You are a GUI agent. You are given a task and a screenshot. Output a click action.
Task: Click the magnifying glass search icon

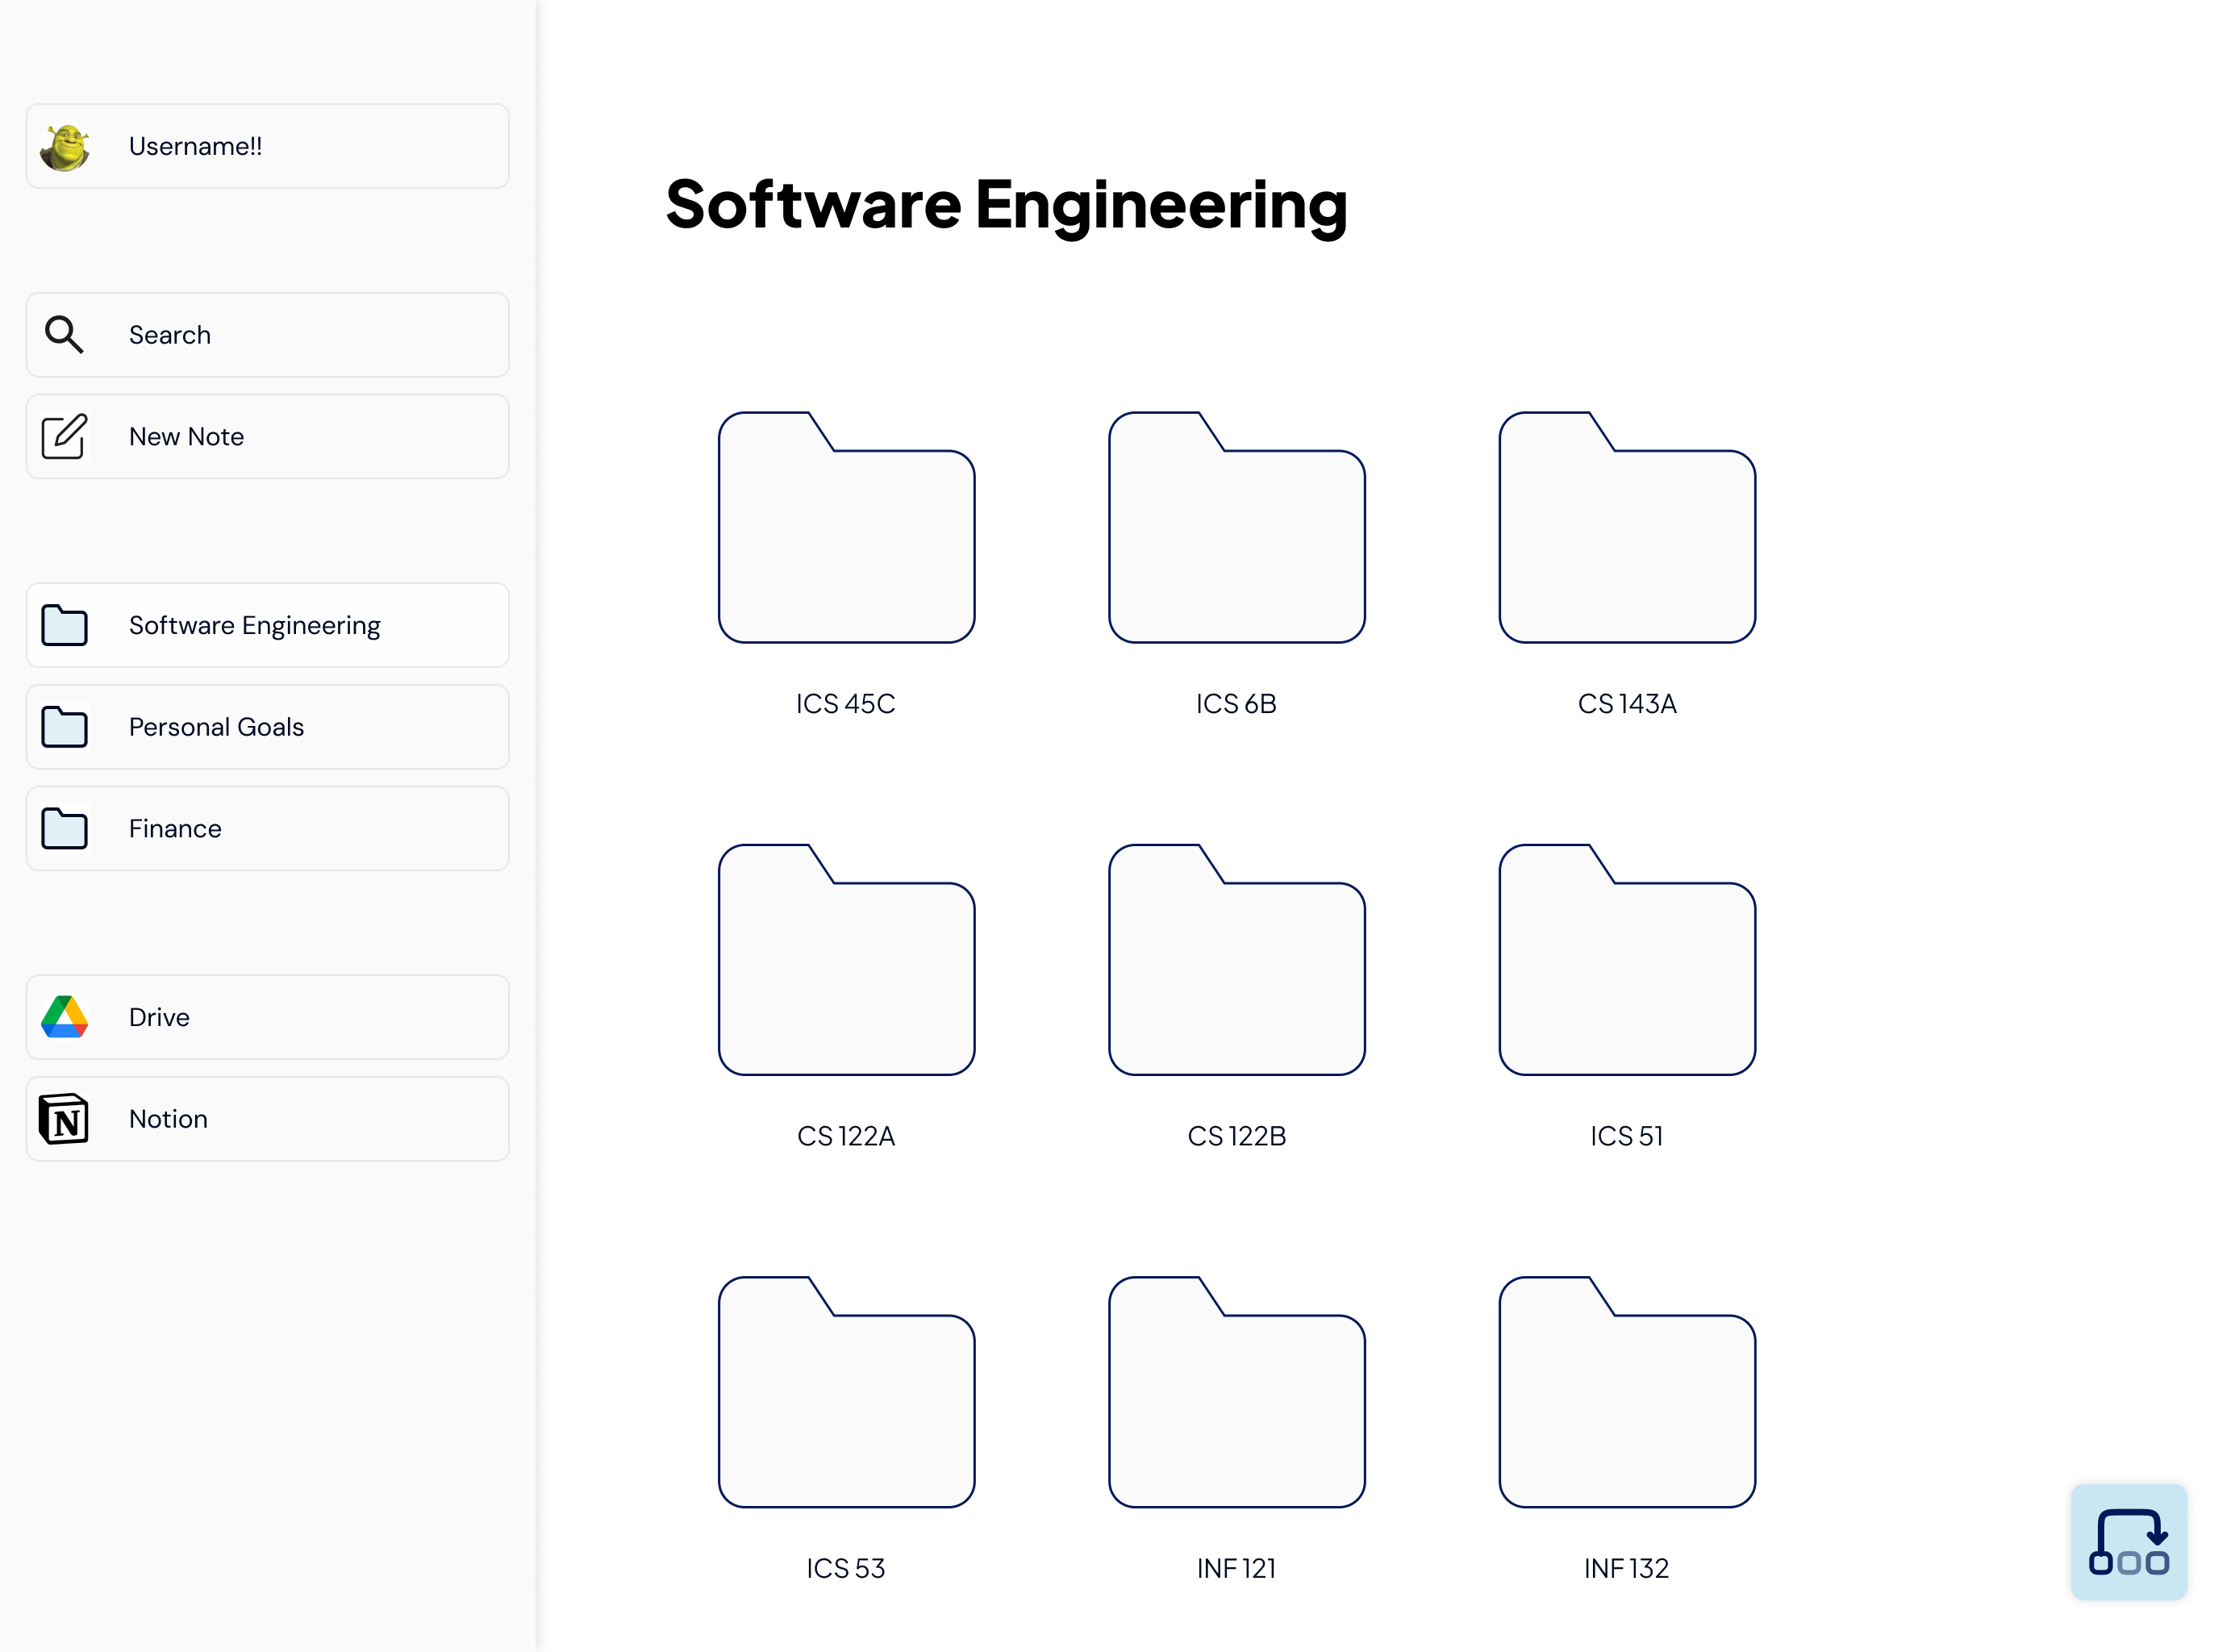point(65,335)
